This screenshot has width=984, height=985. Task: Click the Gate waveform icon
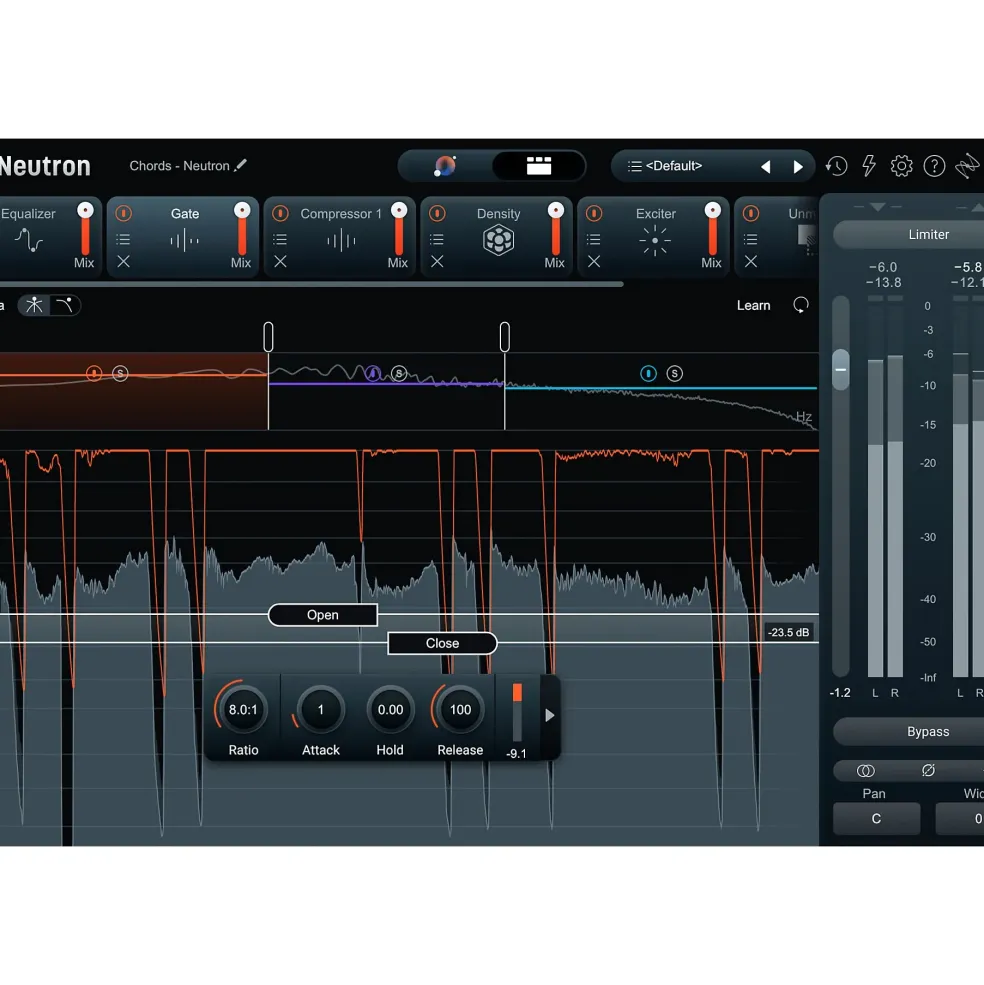pyautogui.click(x=184, y=241)
